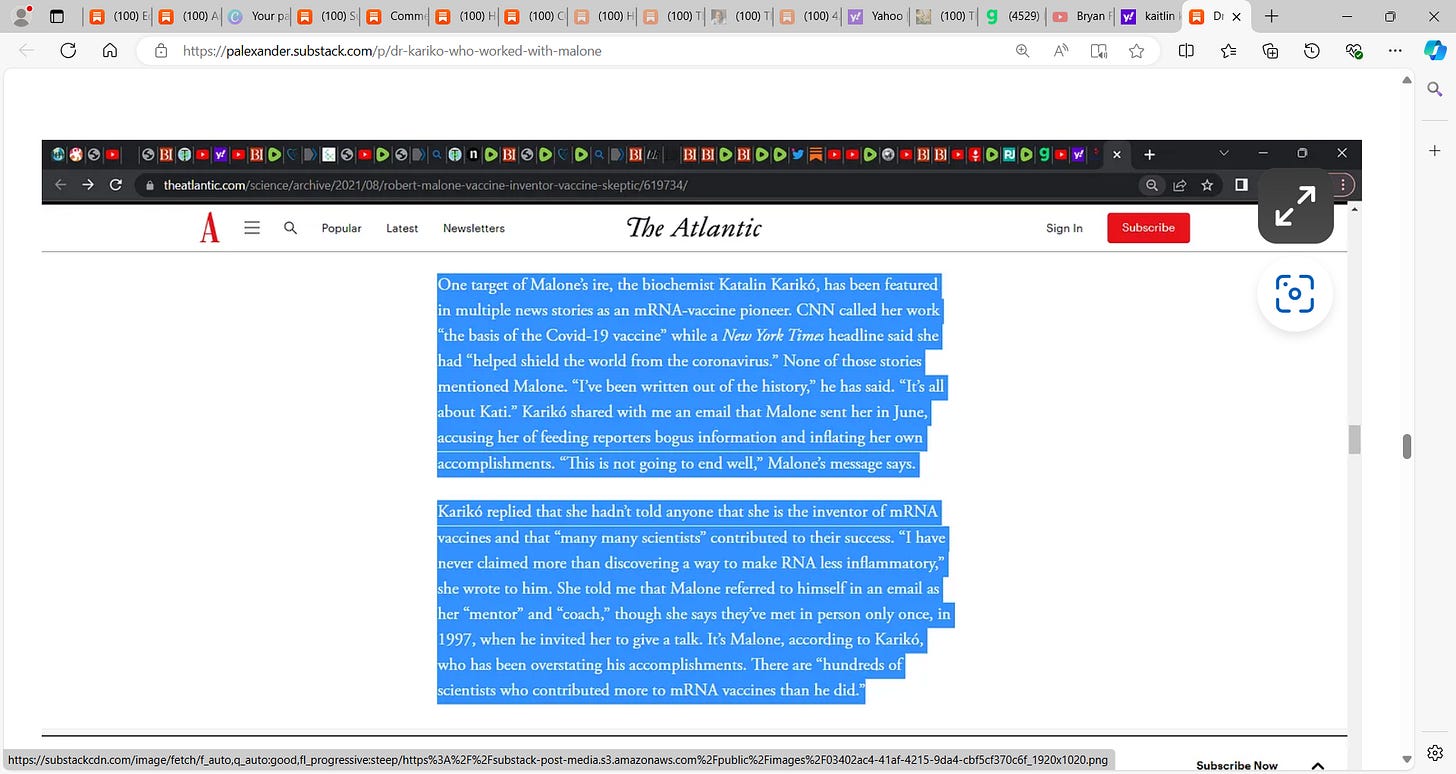Switch to the "(100) 4" tab
Viewport: 1456px width, 774px height.
click(808, 16)
